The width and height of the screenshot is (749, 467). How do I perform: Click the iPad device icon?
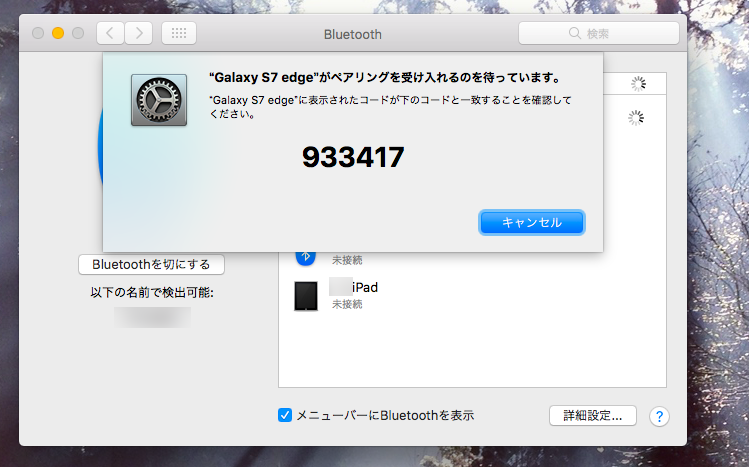click(x=306, y=296)
